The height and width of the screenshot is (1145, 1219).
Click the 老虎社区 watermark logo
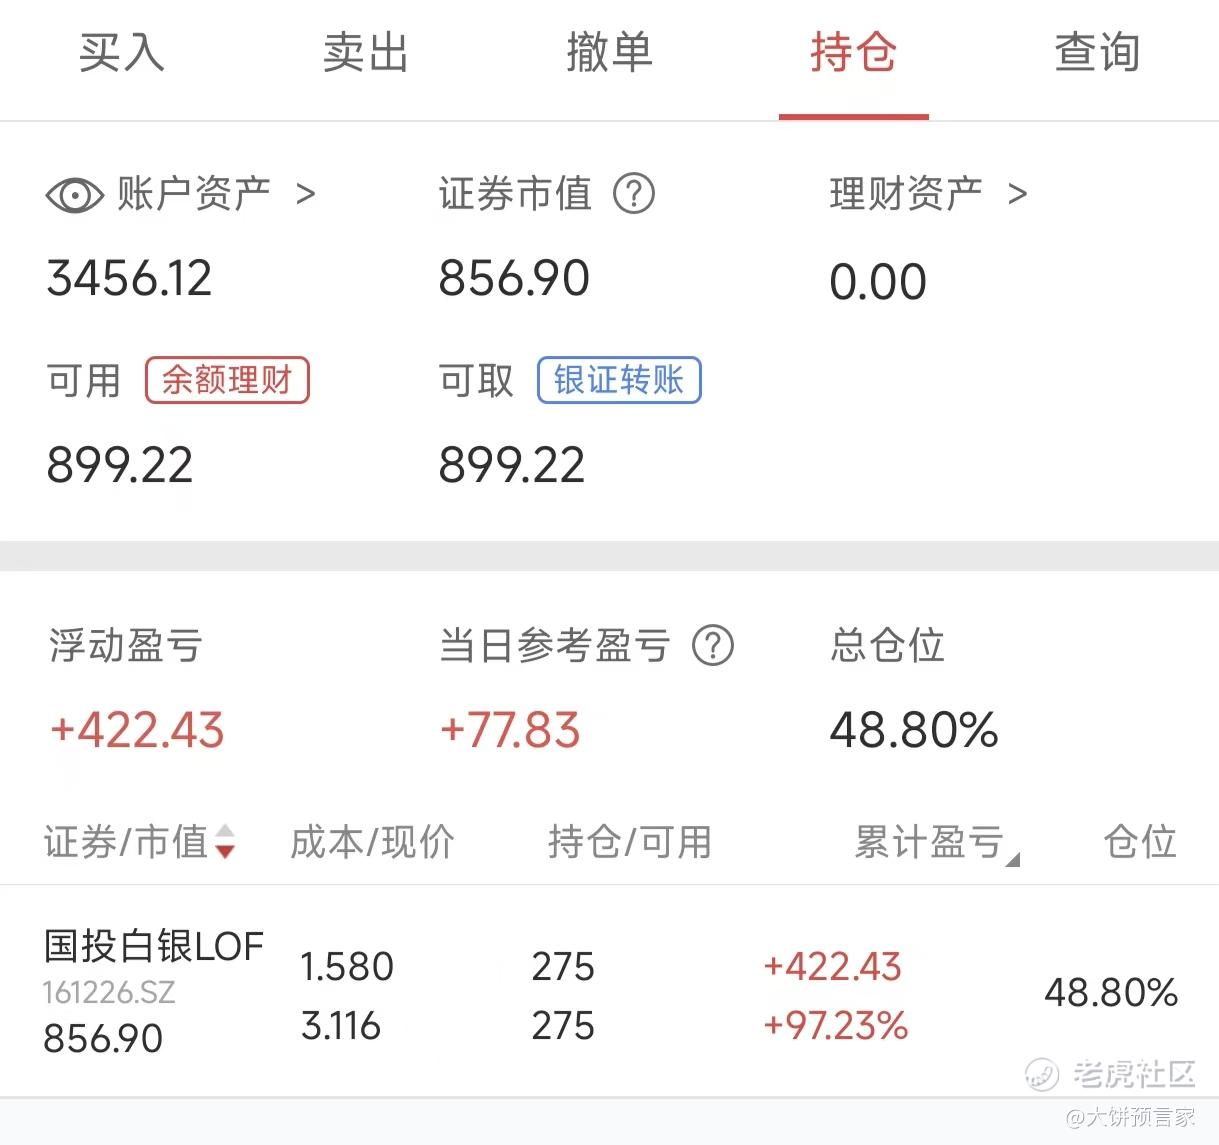(x=1110, y=1074)
